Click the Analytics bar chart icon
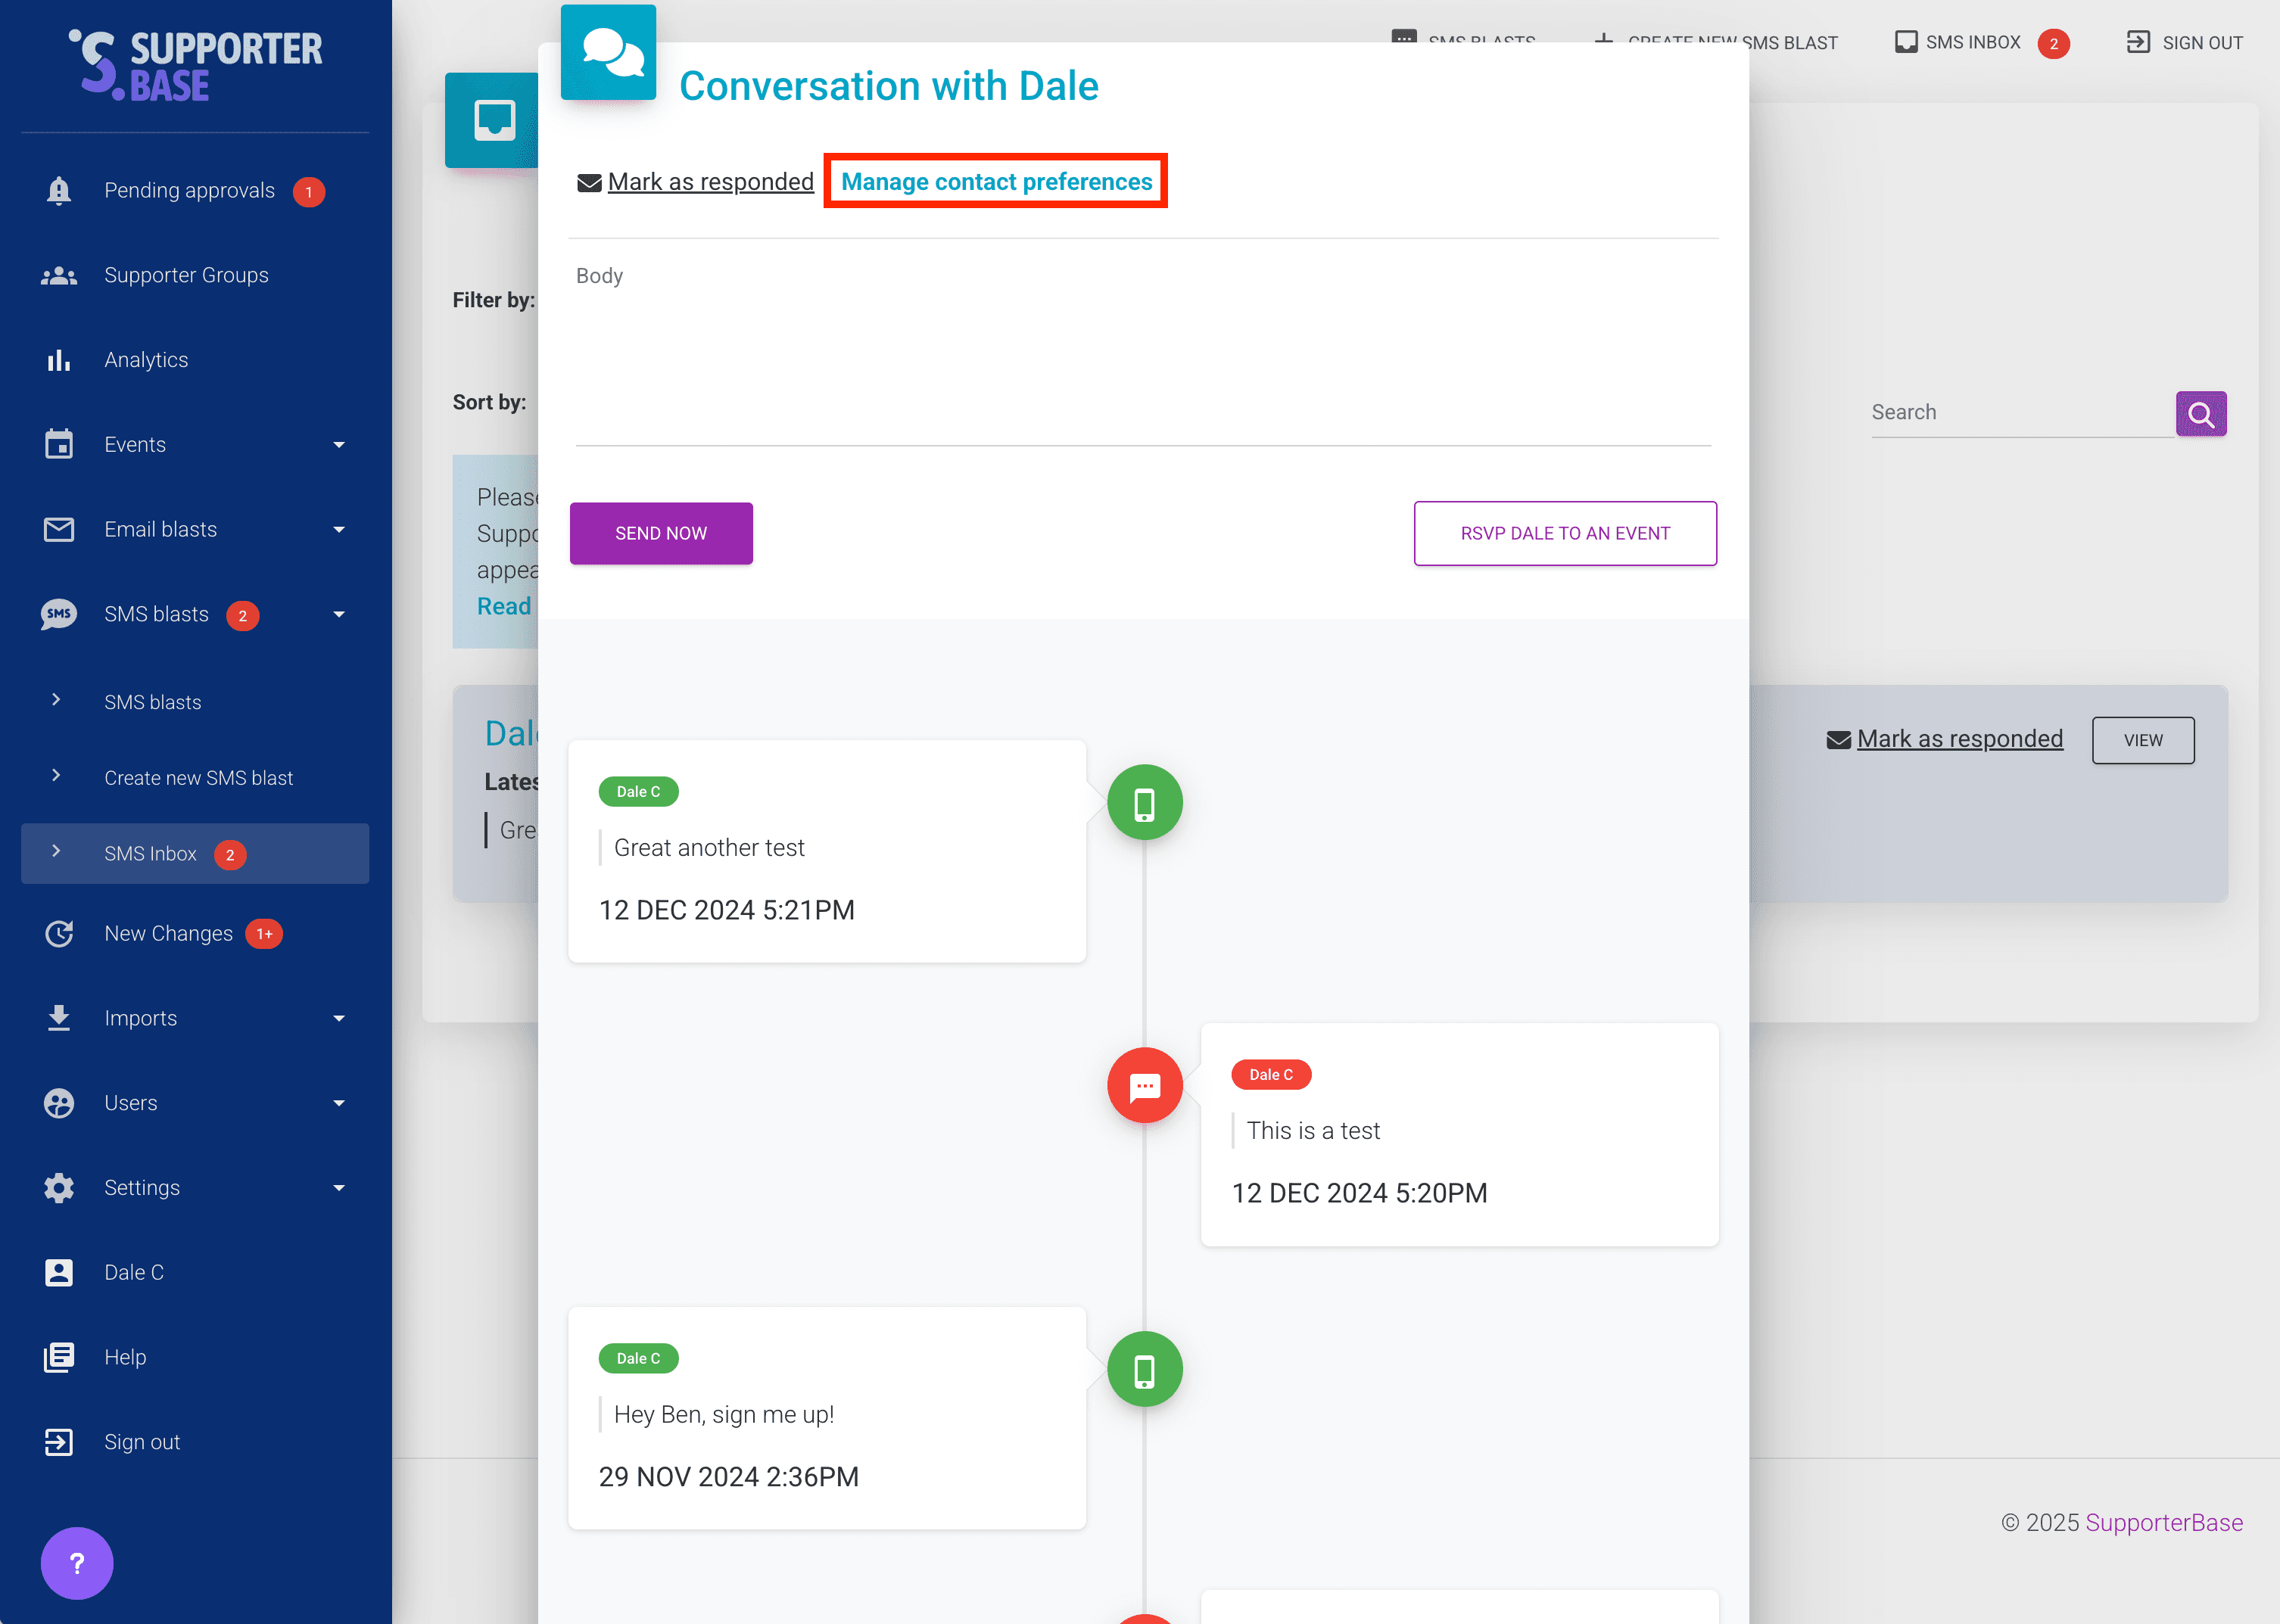Viewport: 2280px width, 1624px height. point(59,360)
